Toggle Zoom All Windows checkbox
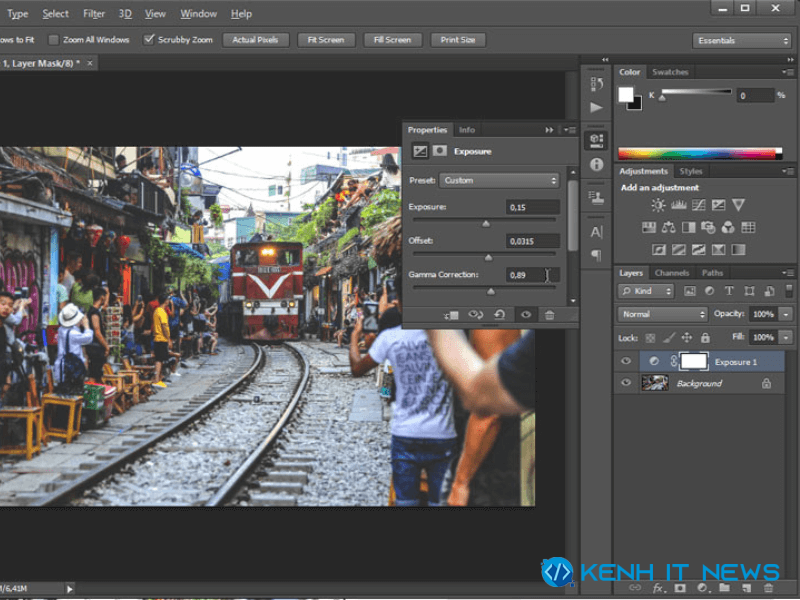Viewport: 800px width, 600px height. pyautogui.click(x=54, y=40)
